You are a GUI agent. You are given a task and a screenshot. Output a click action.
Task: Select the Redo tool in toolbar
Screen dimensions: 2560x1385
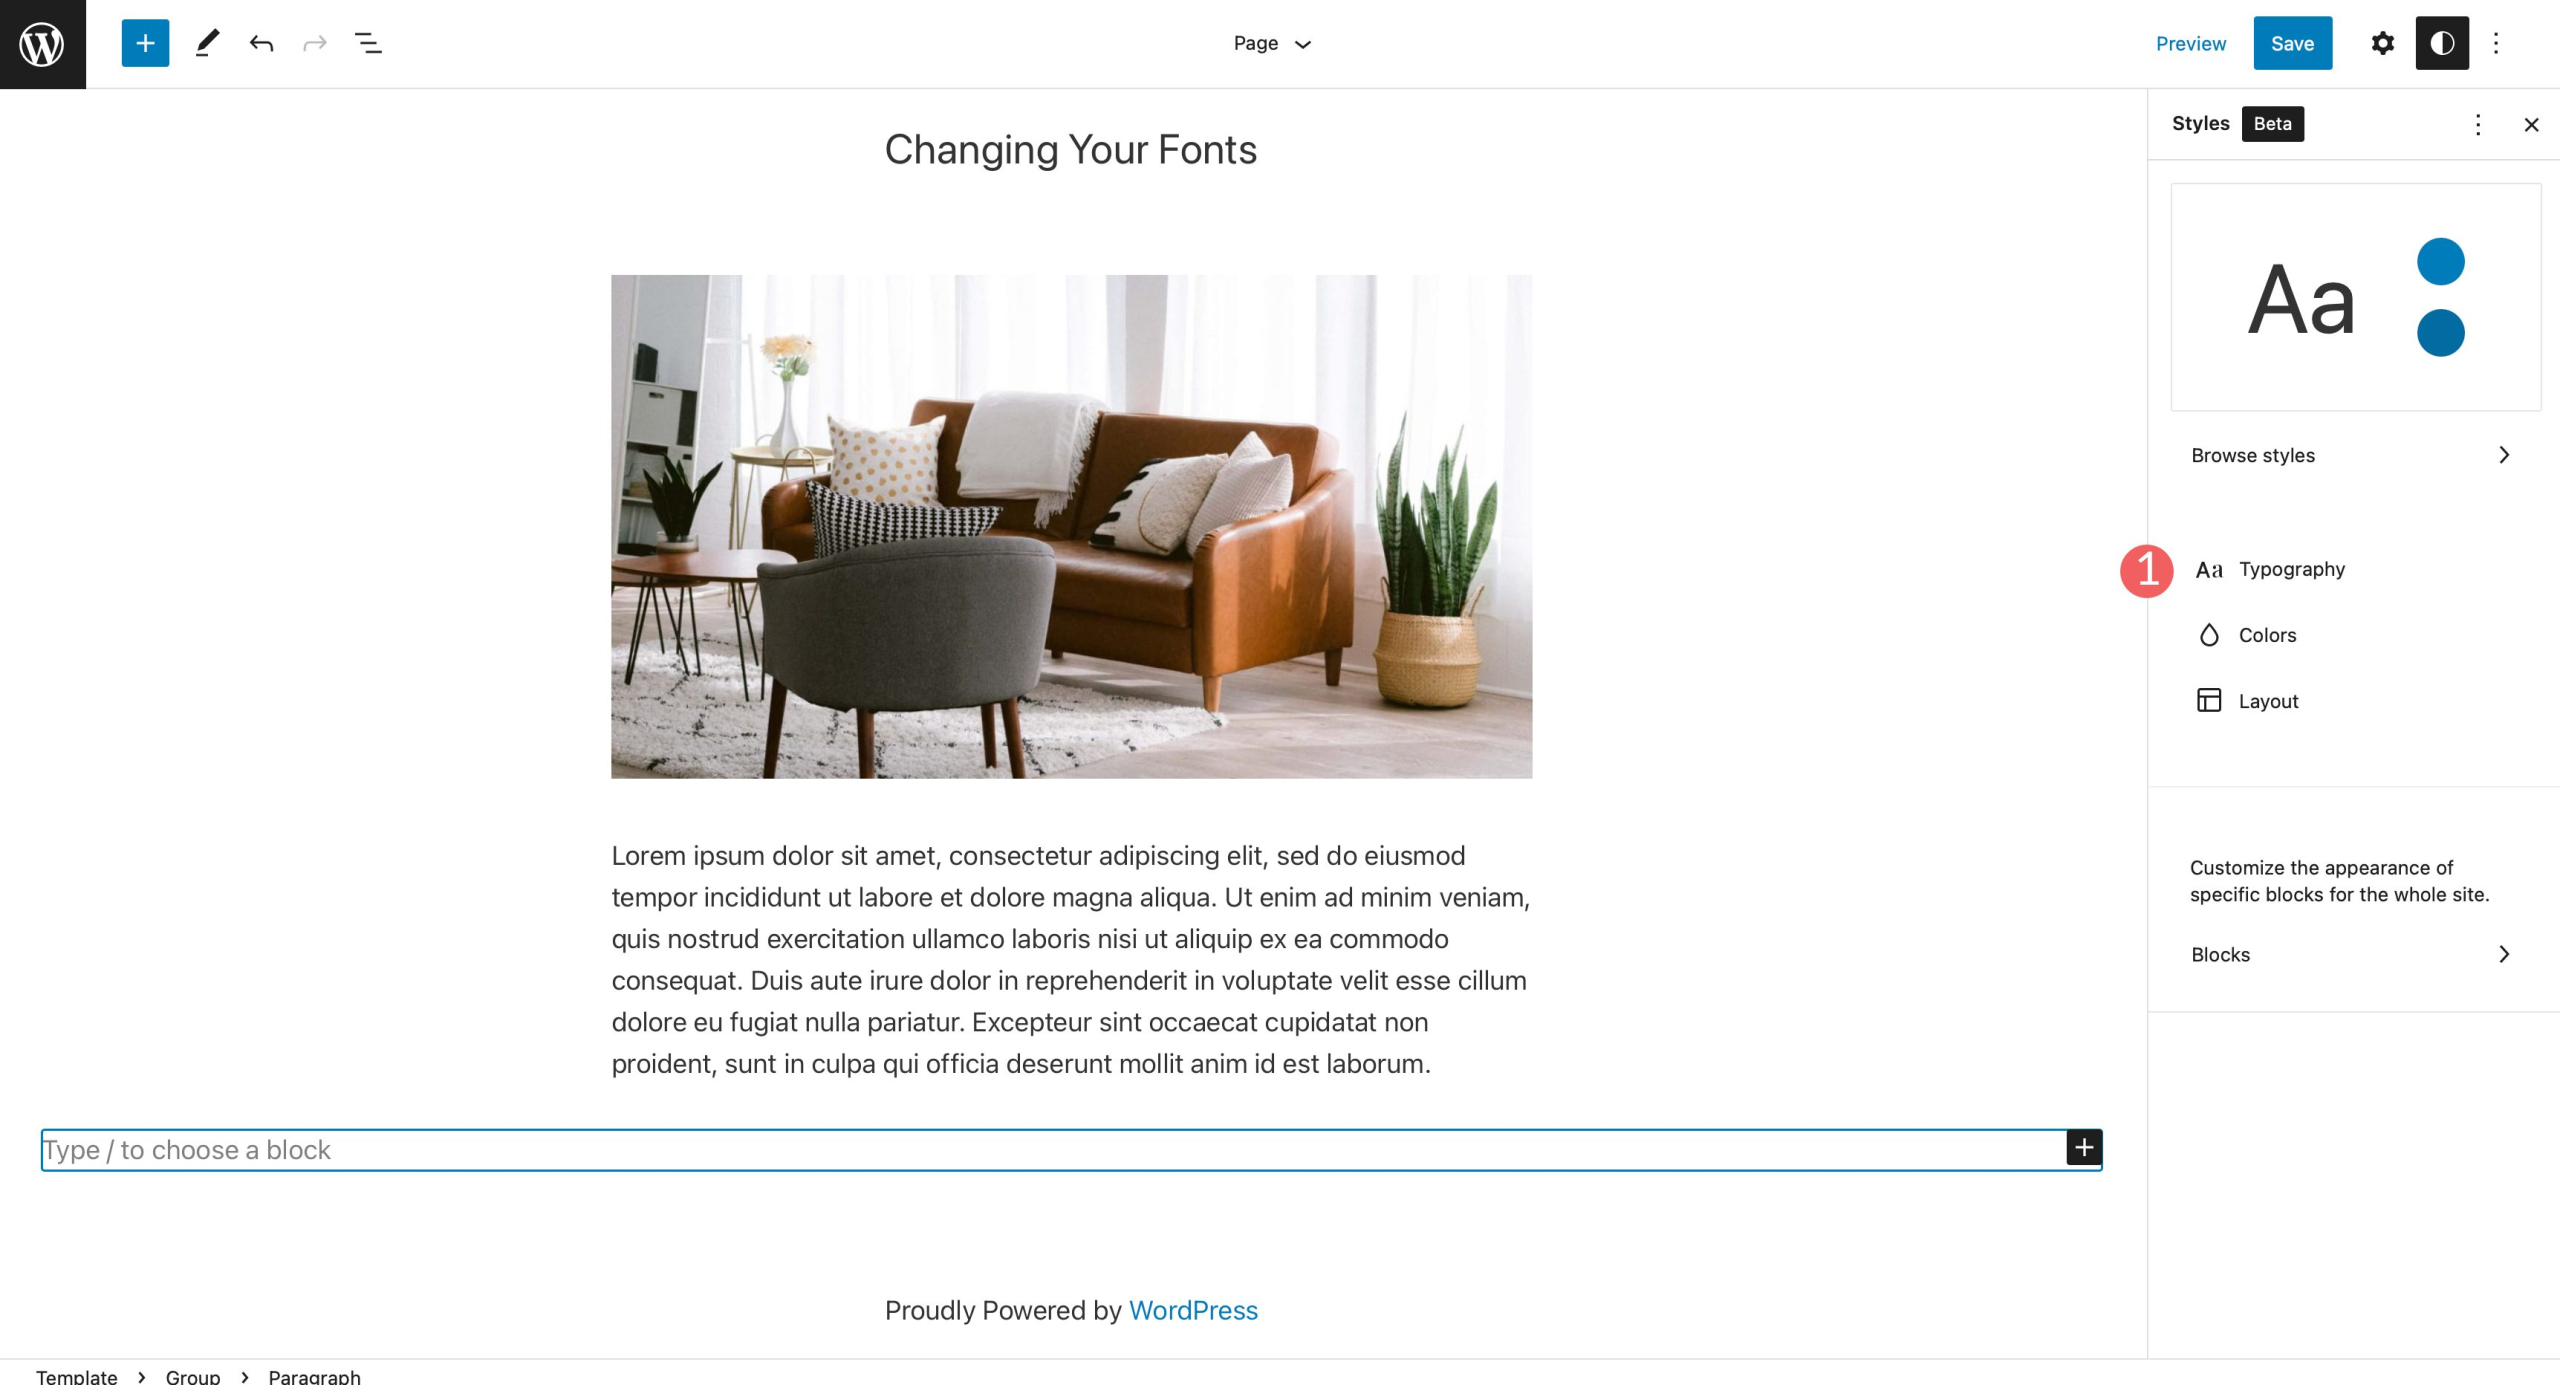point(314,43)
